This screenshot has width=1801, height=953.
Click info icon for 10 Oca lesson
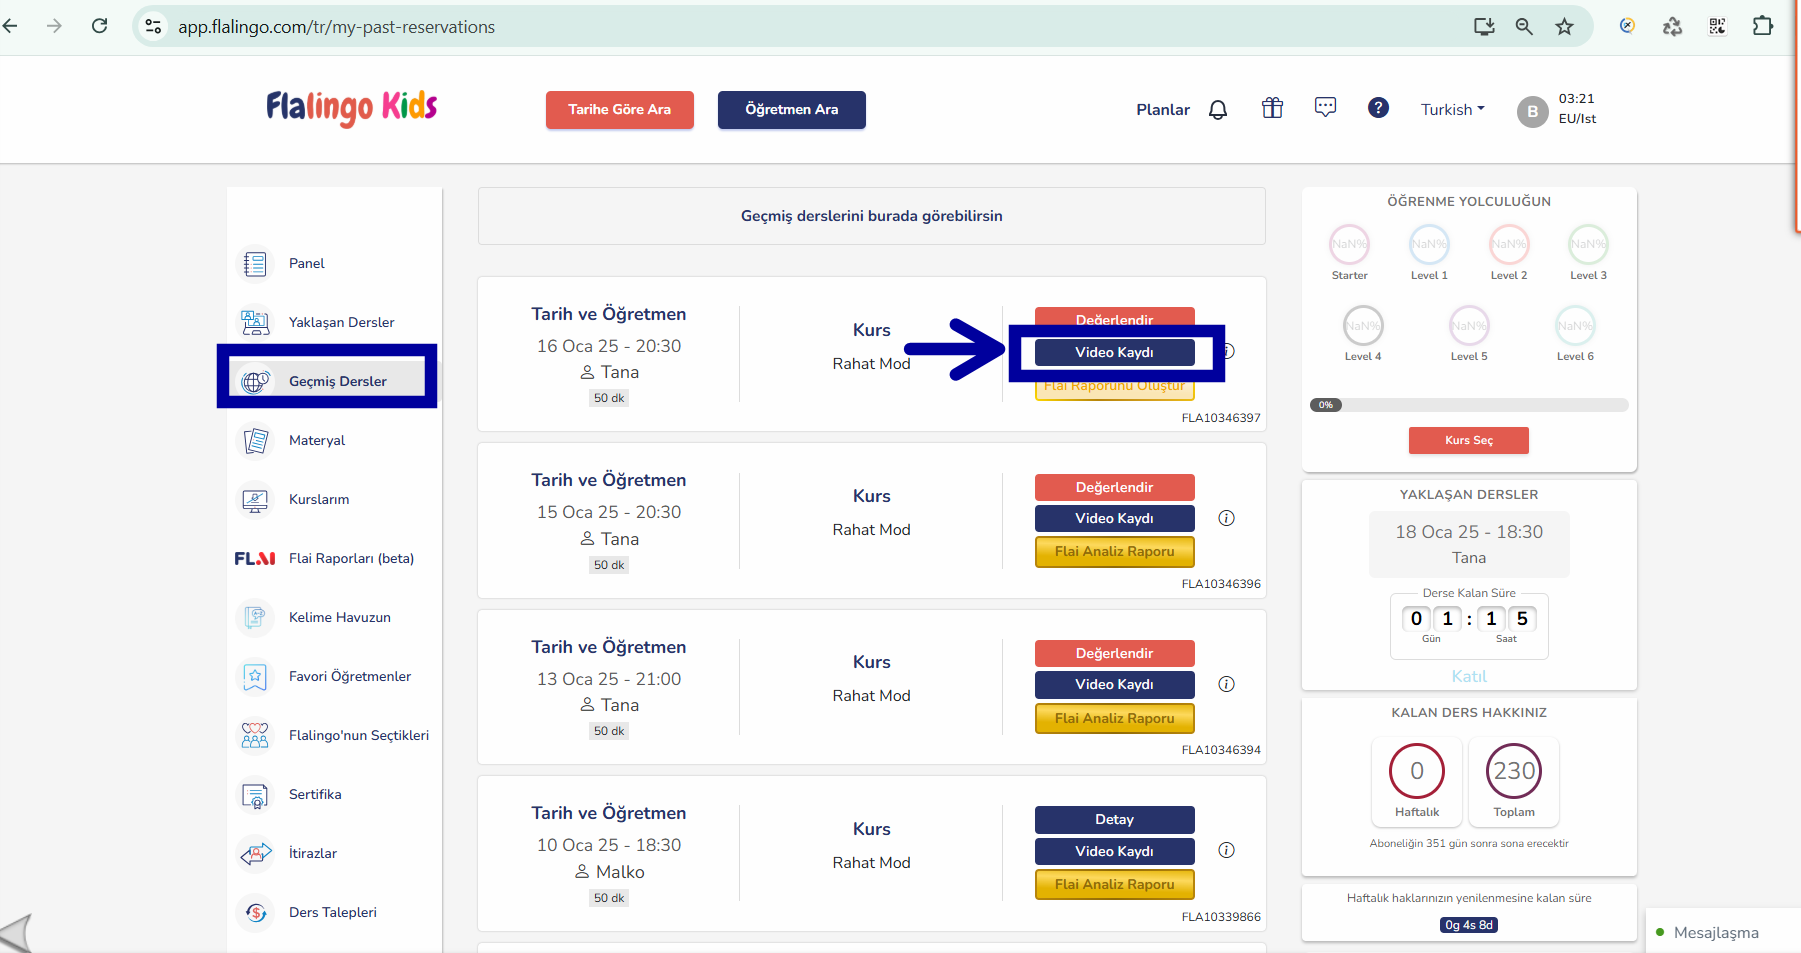click(1226, 850)
